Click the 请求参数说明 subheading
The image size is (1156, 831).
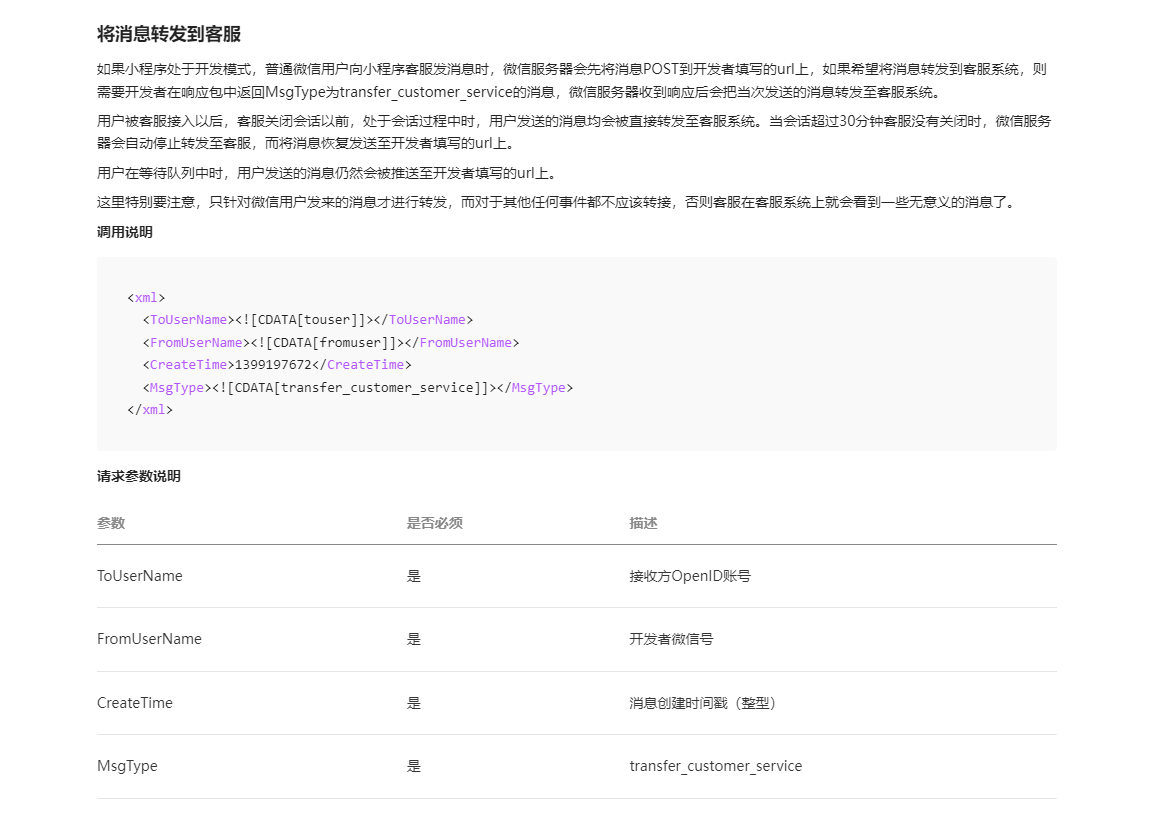point(139,476)
